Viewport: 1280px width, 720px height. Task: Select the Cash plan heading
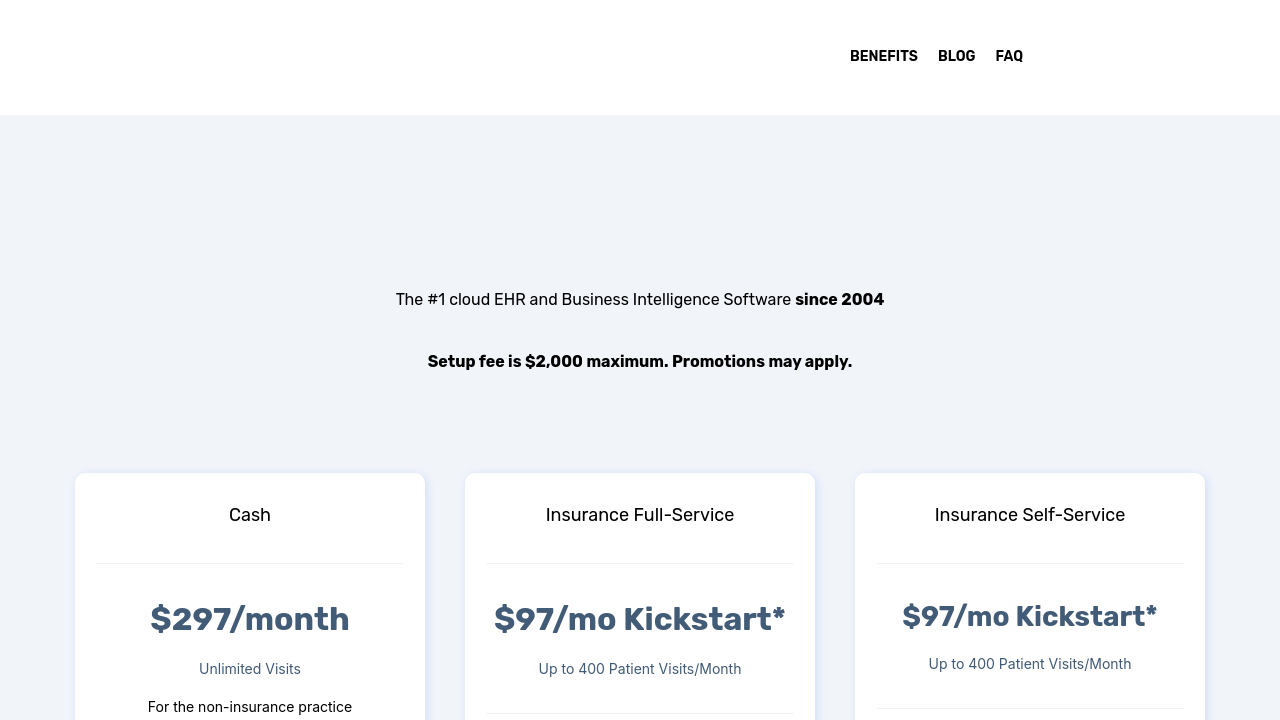coord(250,515)
